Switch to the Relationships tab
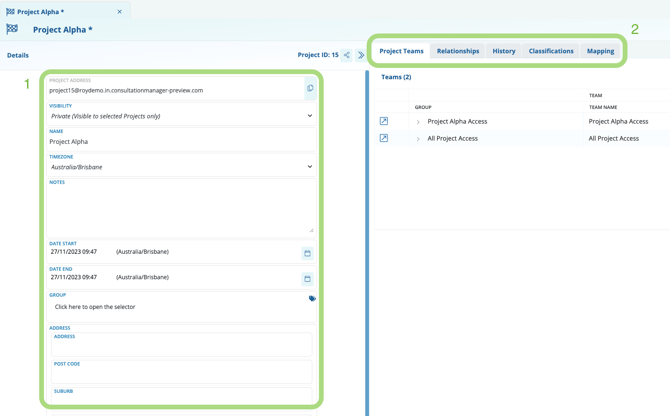The width and height of the screenshot is (670, 416). [x=458, y=51]
